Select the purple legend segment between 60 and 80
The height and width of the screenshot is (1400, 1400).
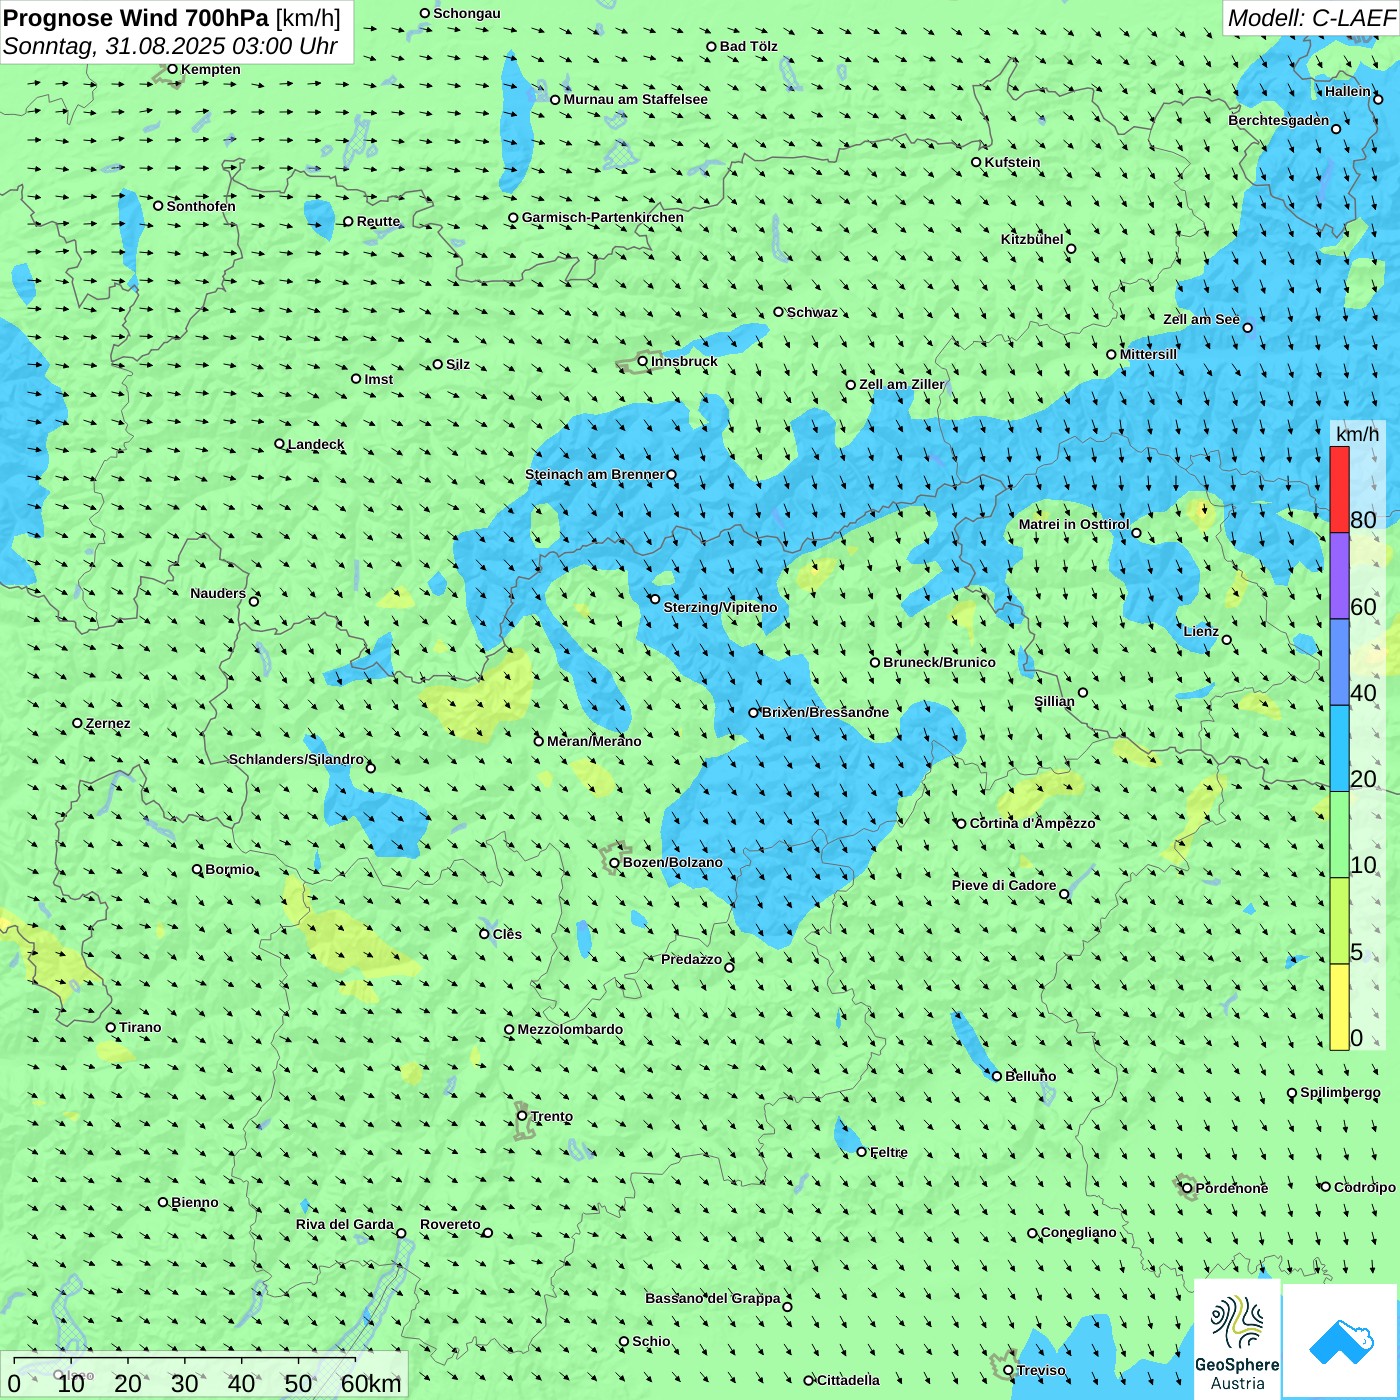1339,576
